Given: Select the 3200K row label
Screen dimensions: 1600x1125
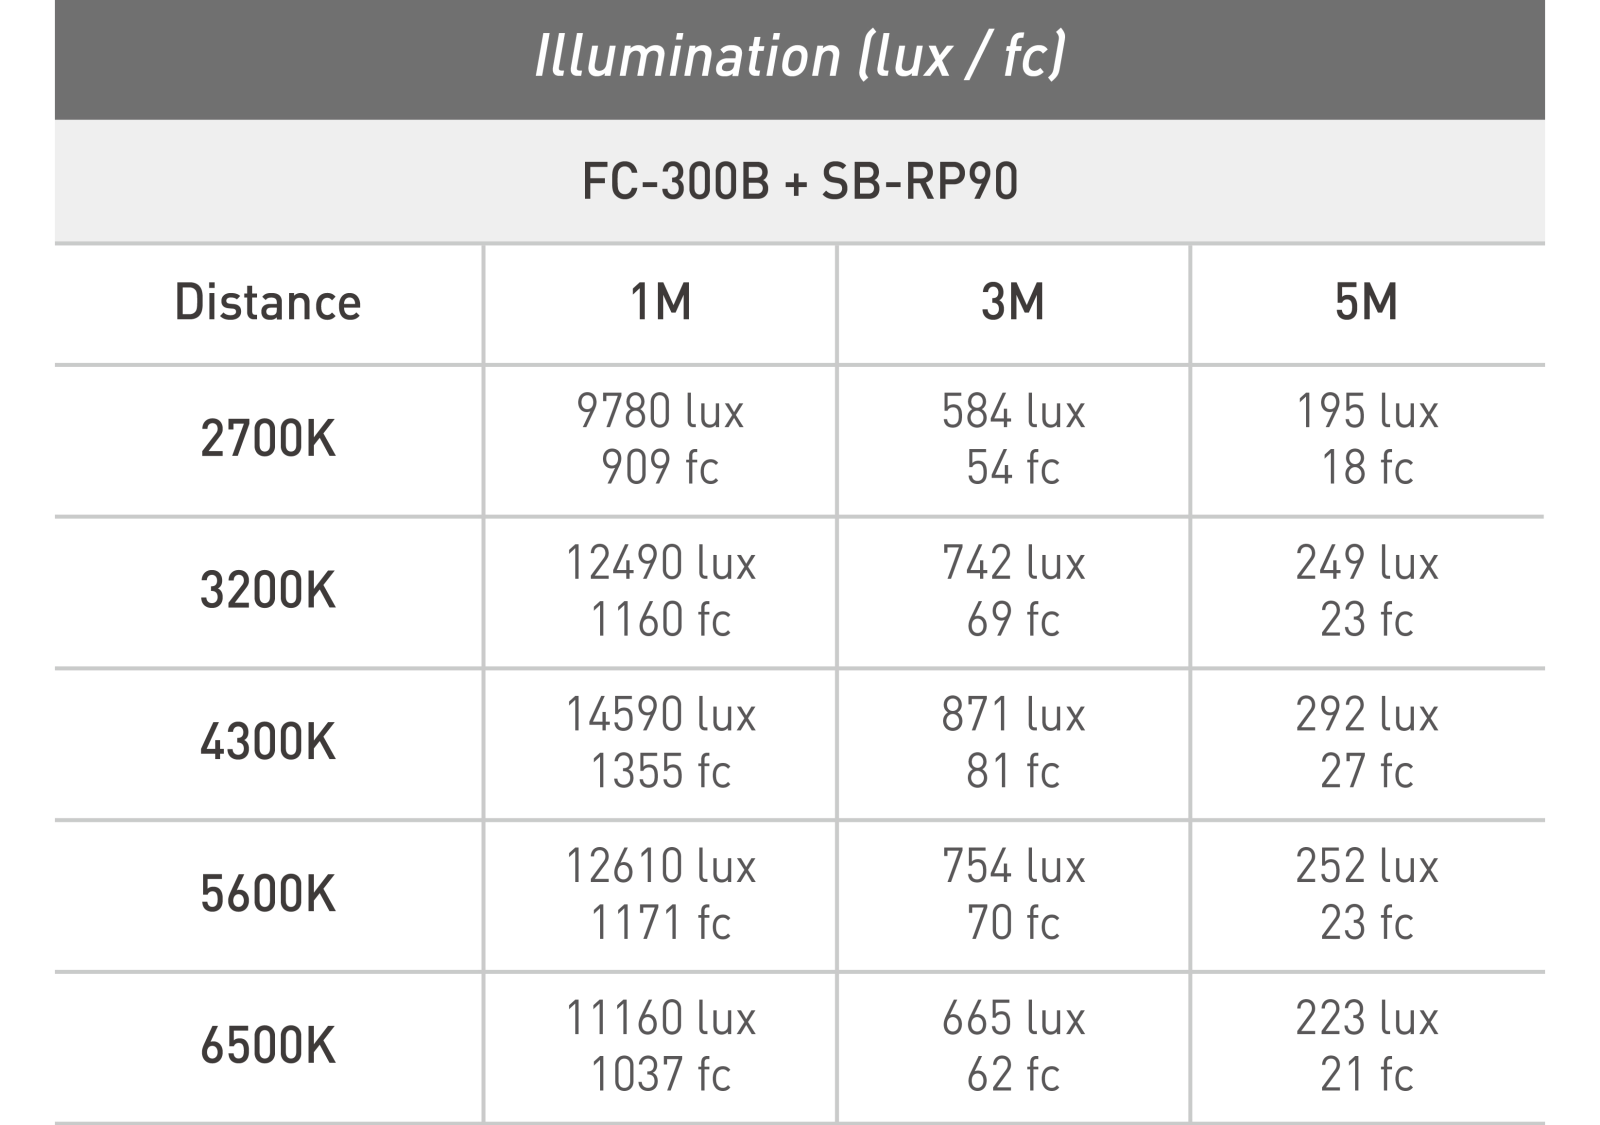Looking at the screenshot, I should (x=268, y=592).
